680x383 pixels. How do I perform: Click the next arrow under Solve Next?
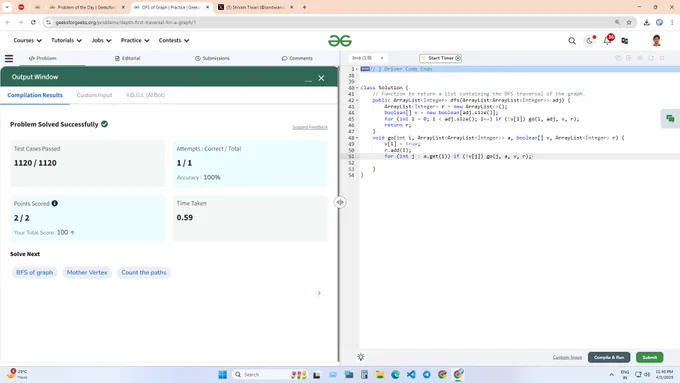(x=319, y=293)
